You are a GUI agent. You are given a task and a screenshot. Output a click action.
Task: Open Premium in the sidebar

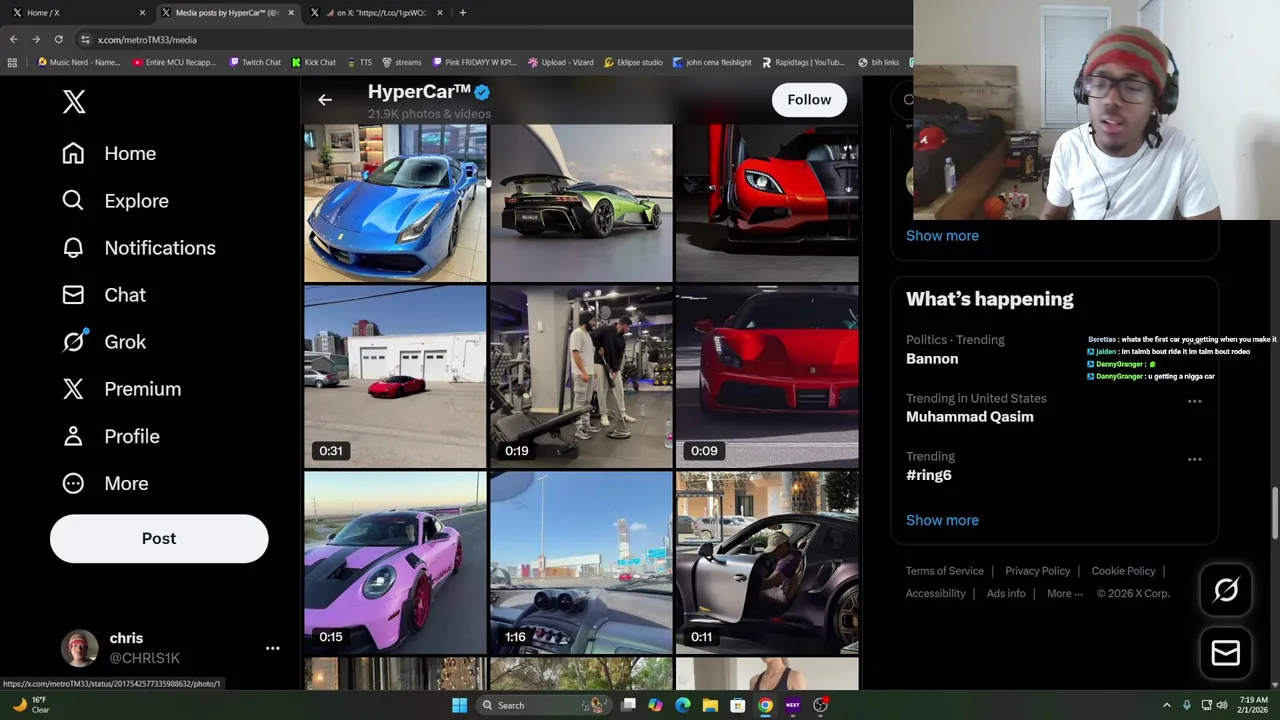click(122, 389)
